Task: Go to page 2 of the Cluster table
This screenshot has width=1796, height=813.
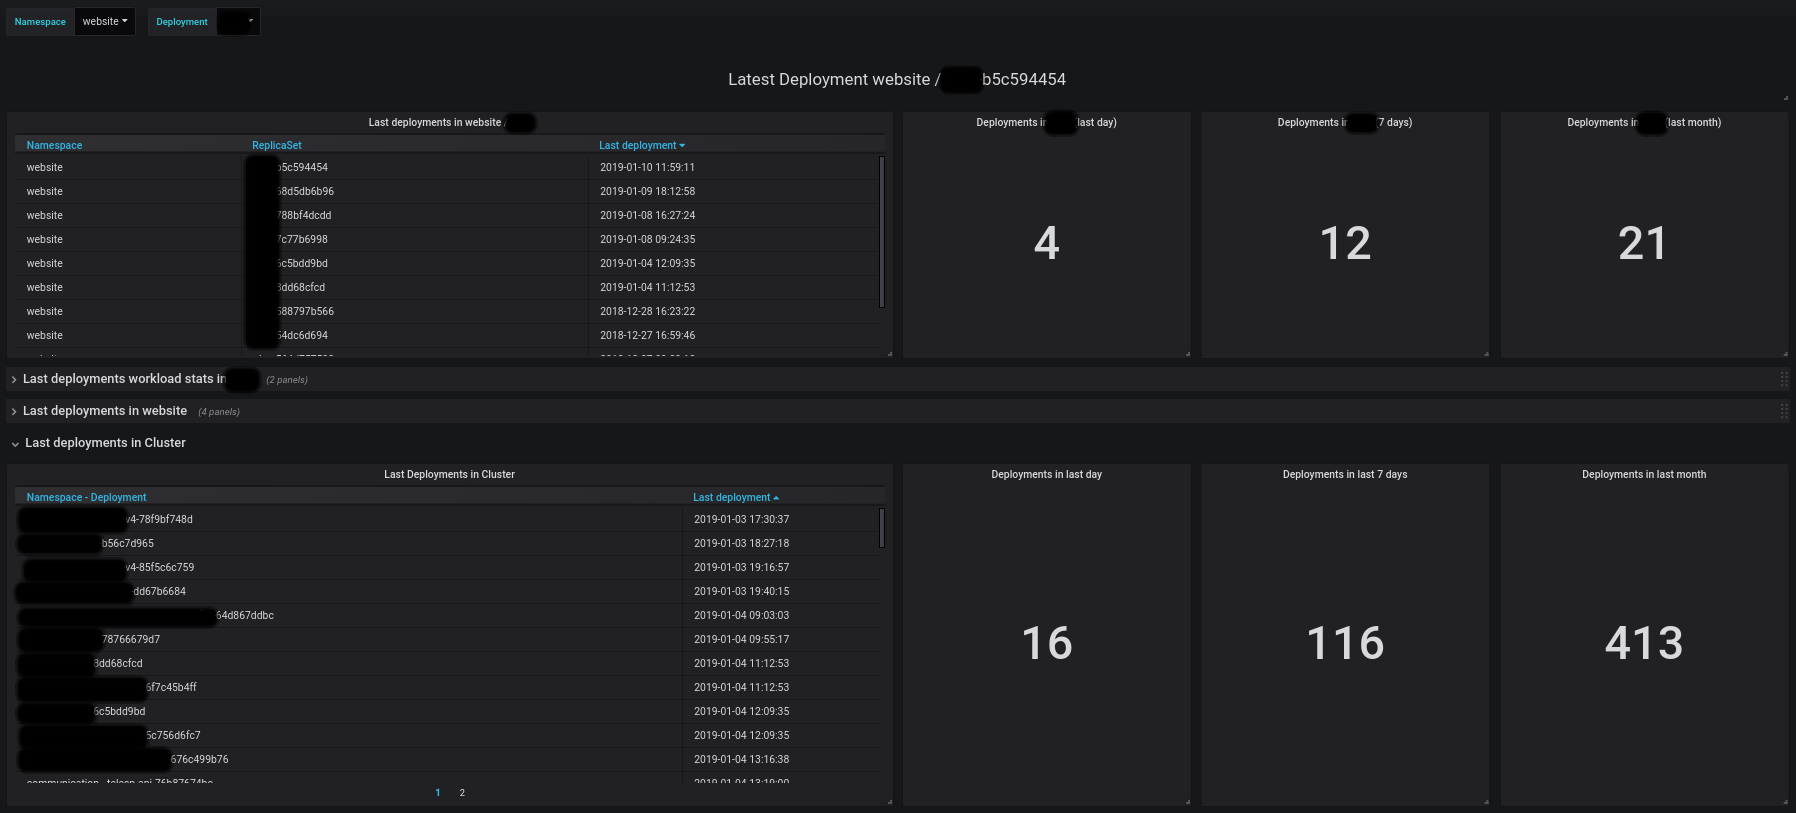Action: click(x=462, y=793)
